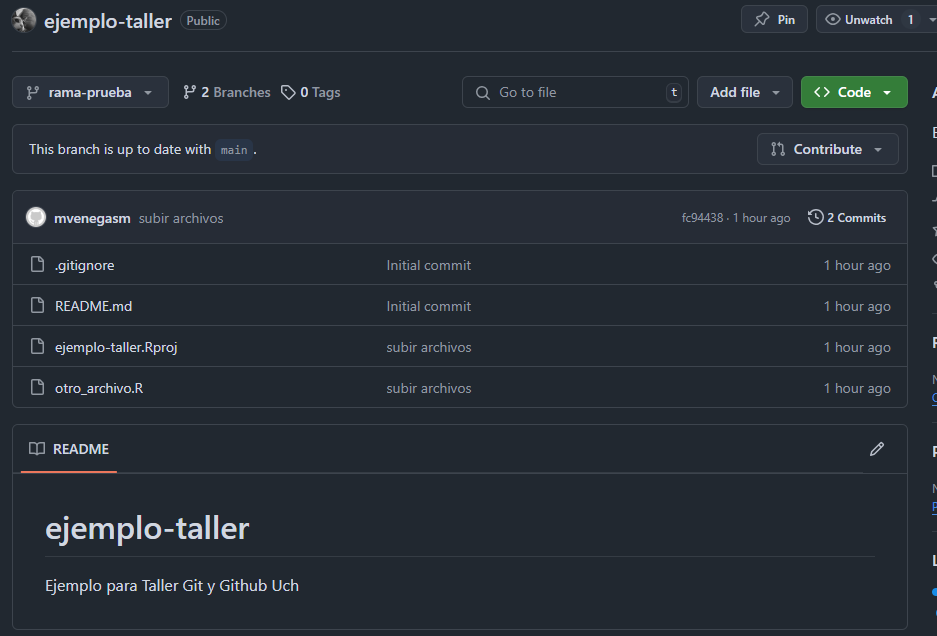Screen dimensions: 937x636
Task: Expand the Contribute dropdown
Action: [x=827, y=149]
